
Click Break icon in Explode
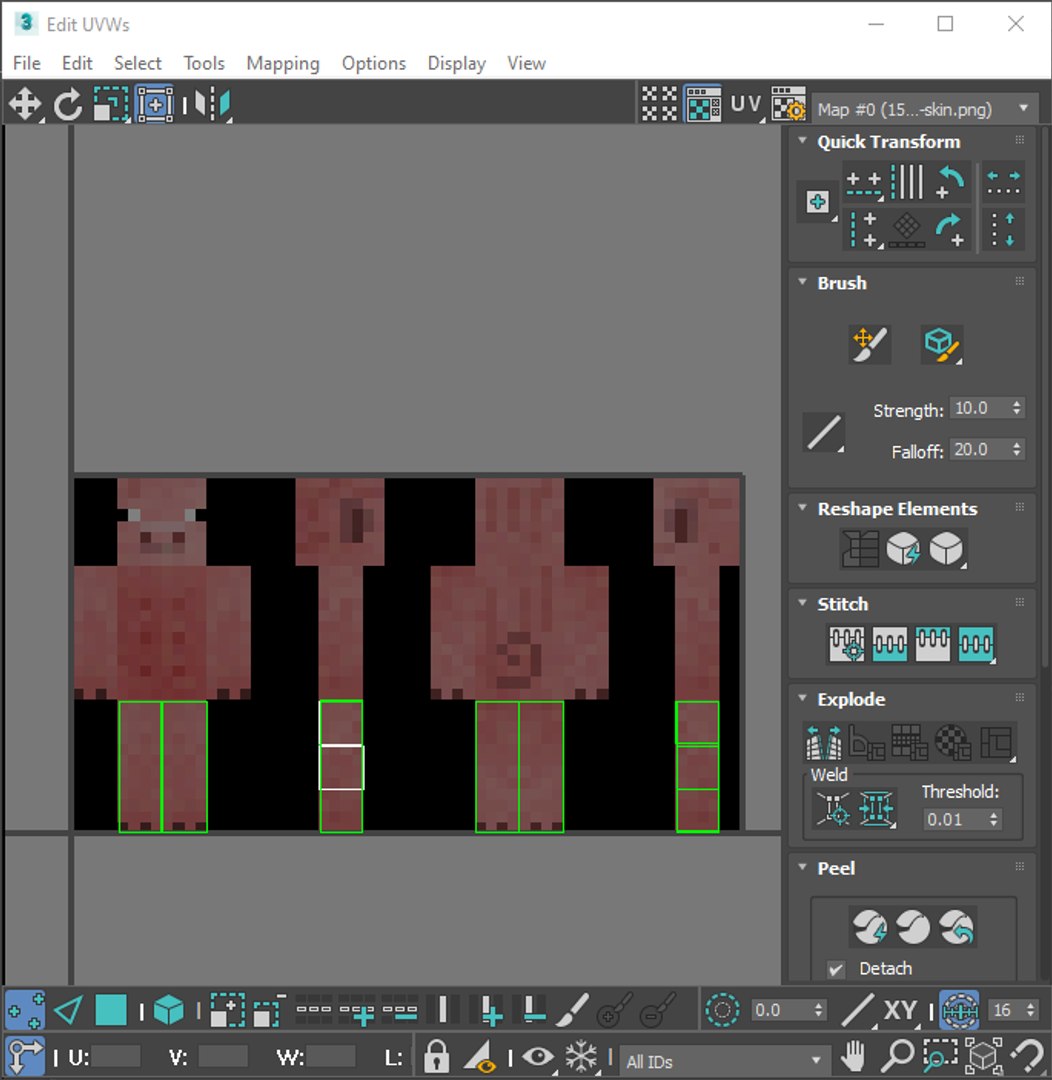[824, 742]
